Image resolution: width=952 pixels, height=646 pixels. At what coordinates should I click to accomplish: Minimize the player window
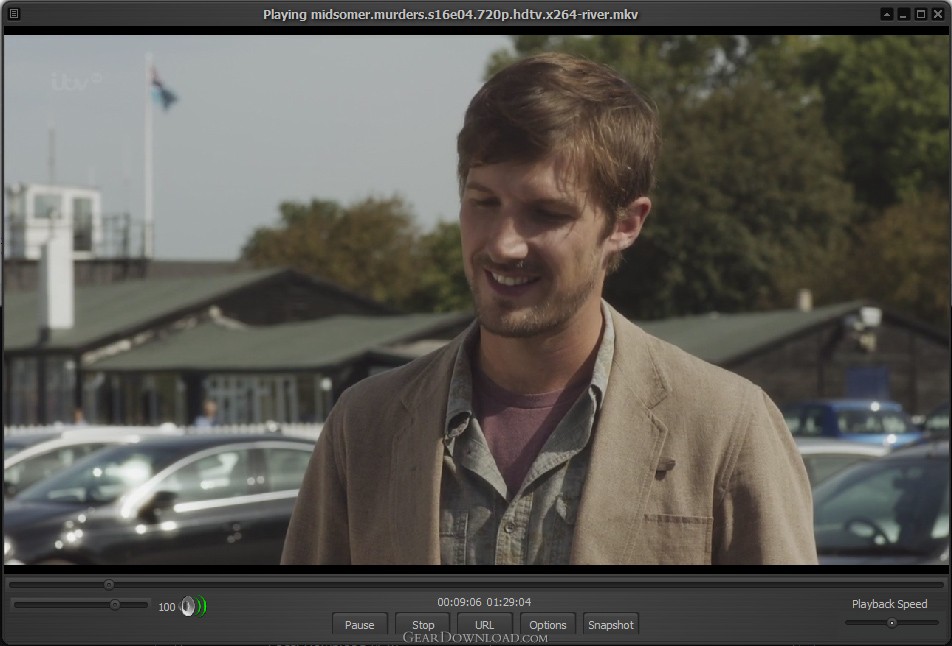tap(903, 14)
